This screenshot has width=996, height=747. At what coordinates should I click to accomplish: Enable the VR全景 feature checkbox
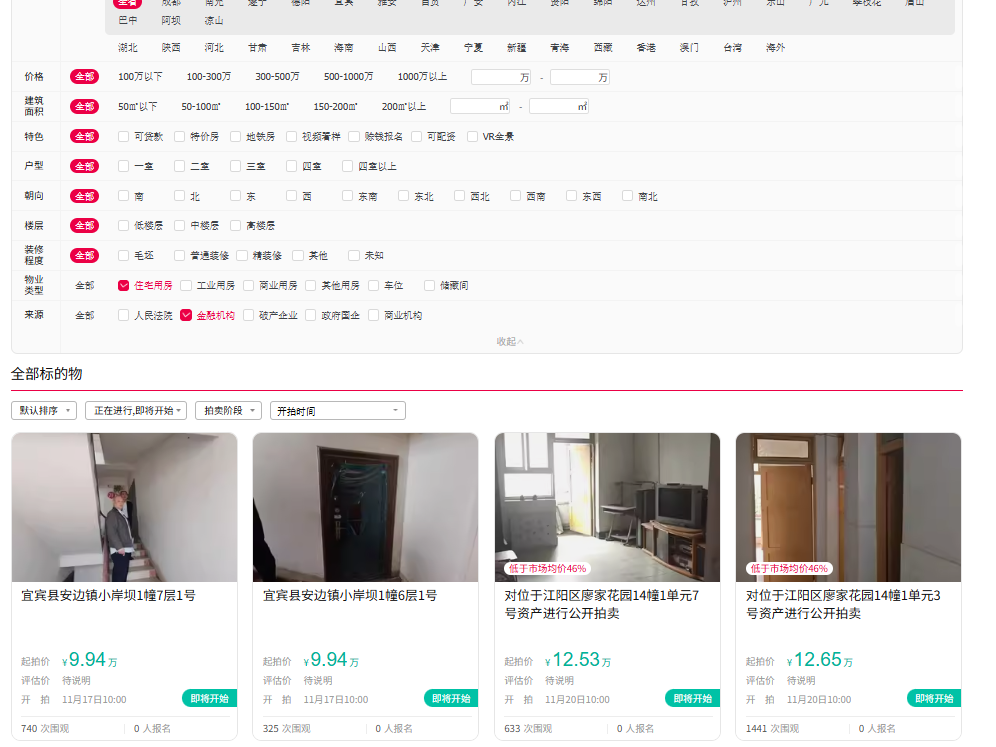point(473,136)
